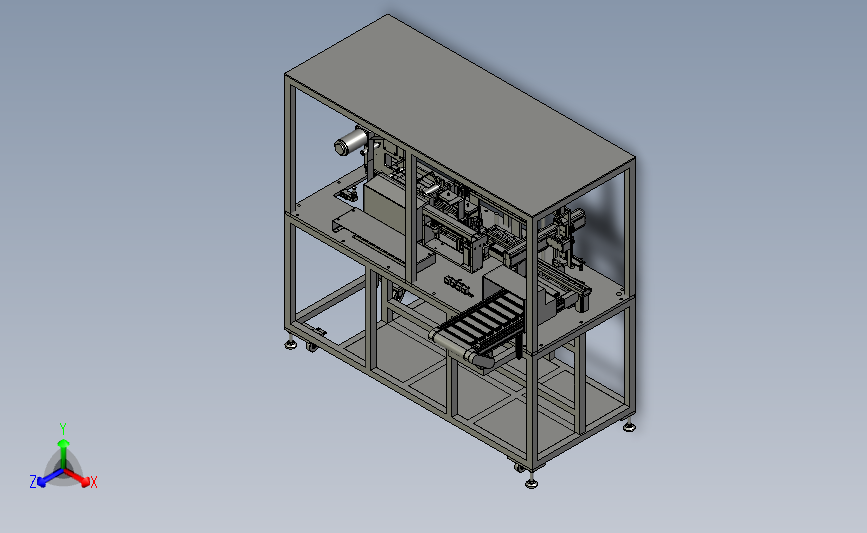Screen dimensions: 867x533
Task: Click the blue Z axis of the orientation triad
Action: coord(44,479)
